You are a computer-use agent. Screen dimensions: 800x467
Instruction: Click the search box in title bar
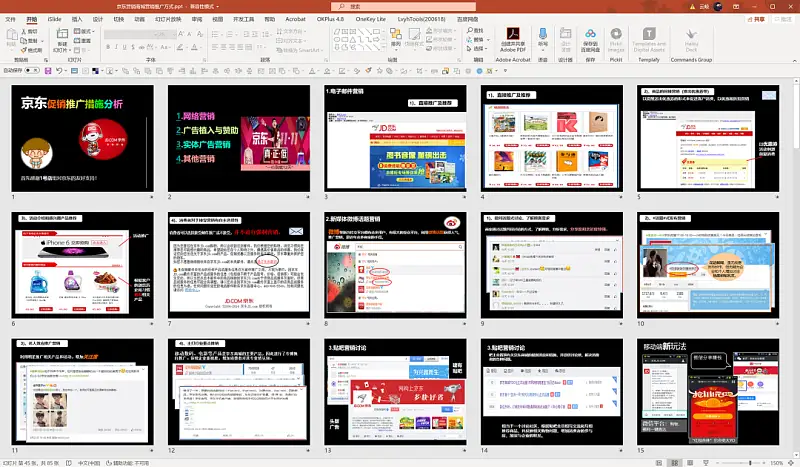tap(404, 7)
